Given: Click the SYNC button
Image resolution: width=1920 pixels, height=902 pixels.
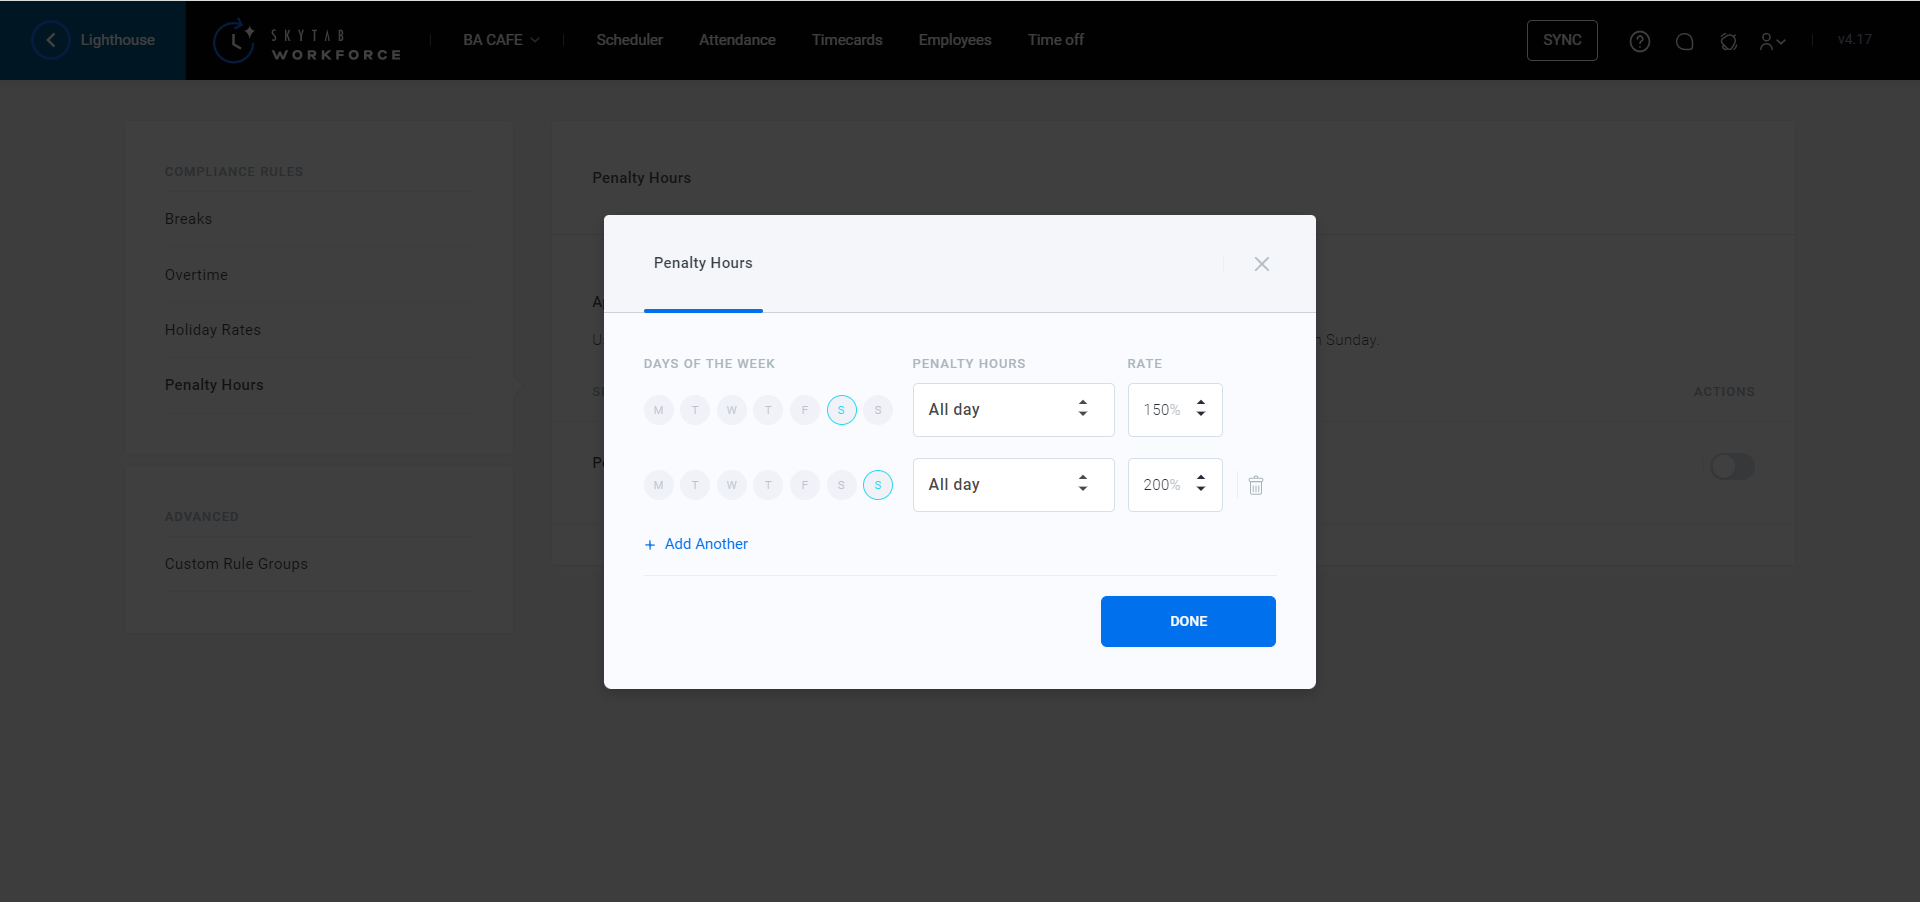Looking at the screenshot, I should [x=1561, y=40].
